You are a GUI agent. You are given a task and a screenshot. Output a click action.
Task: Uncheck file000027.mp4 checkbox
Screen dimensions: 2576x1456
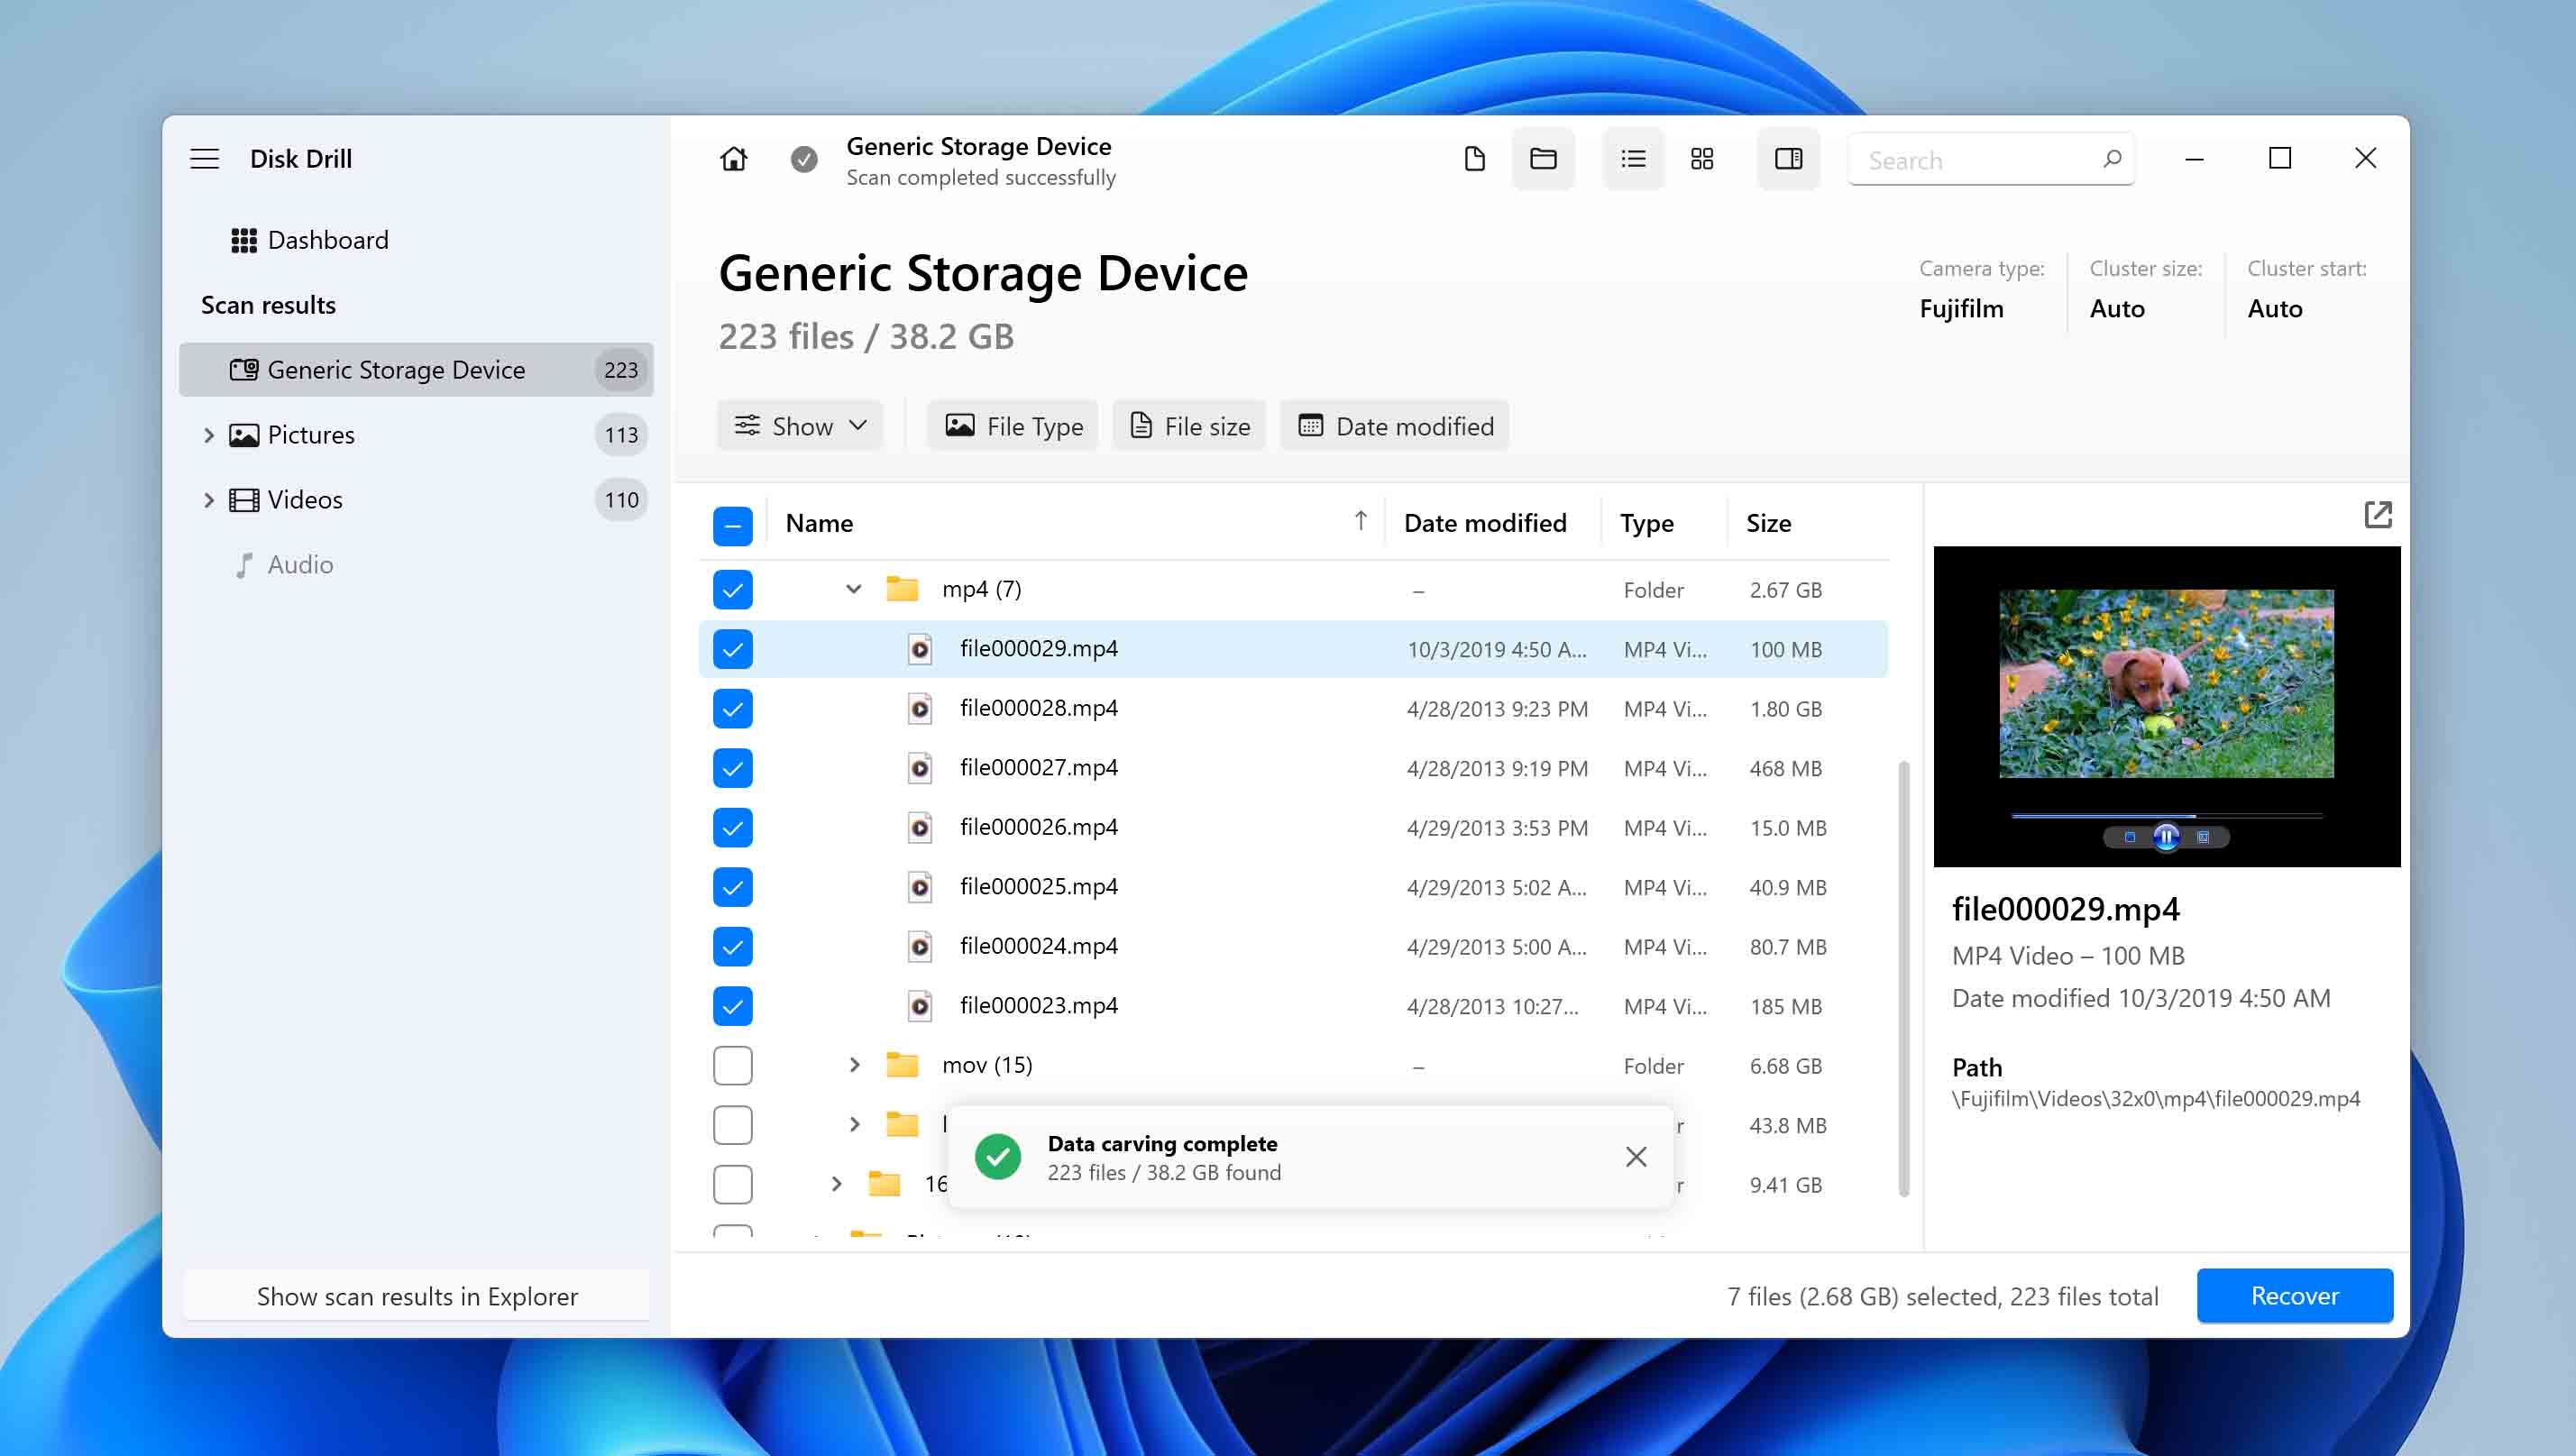pos(732,768)
